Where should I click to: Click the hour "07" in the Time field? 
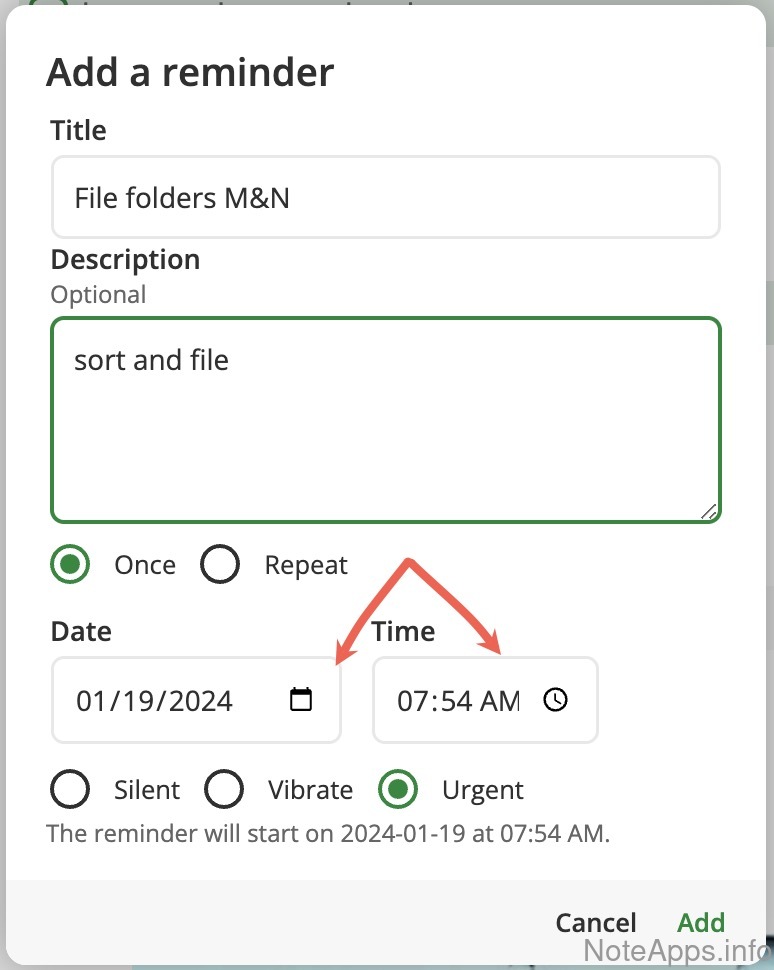[412, 701]
